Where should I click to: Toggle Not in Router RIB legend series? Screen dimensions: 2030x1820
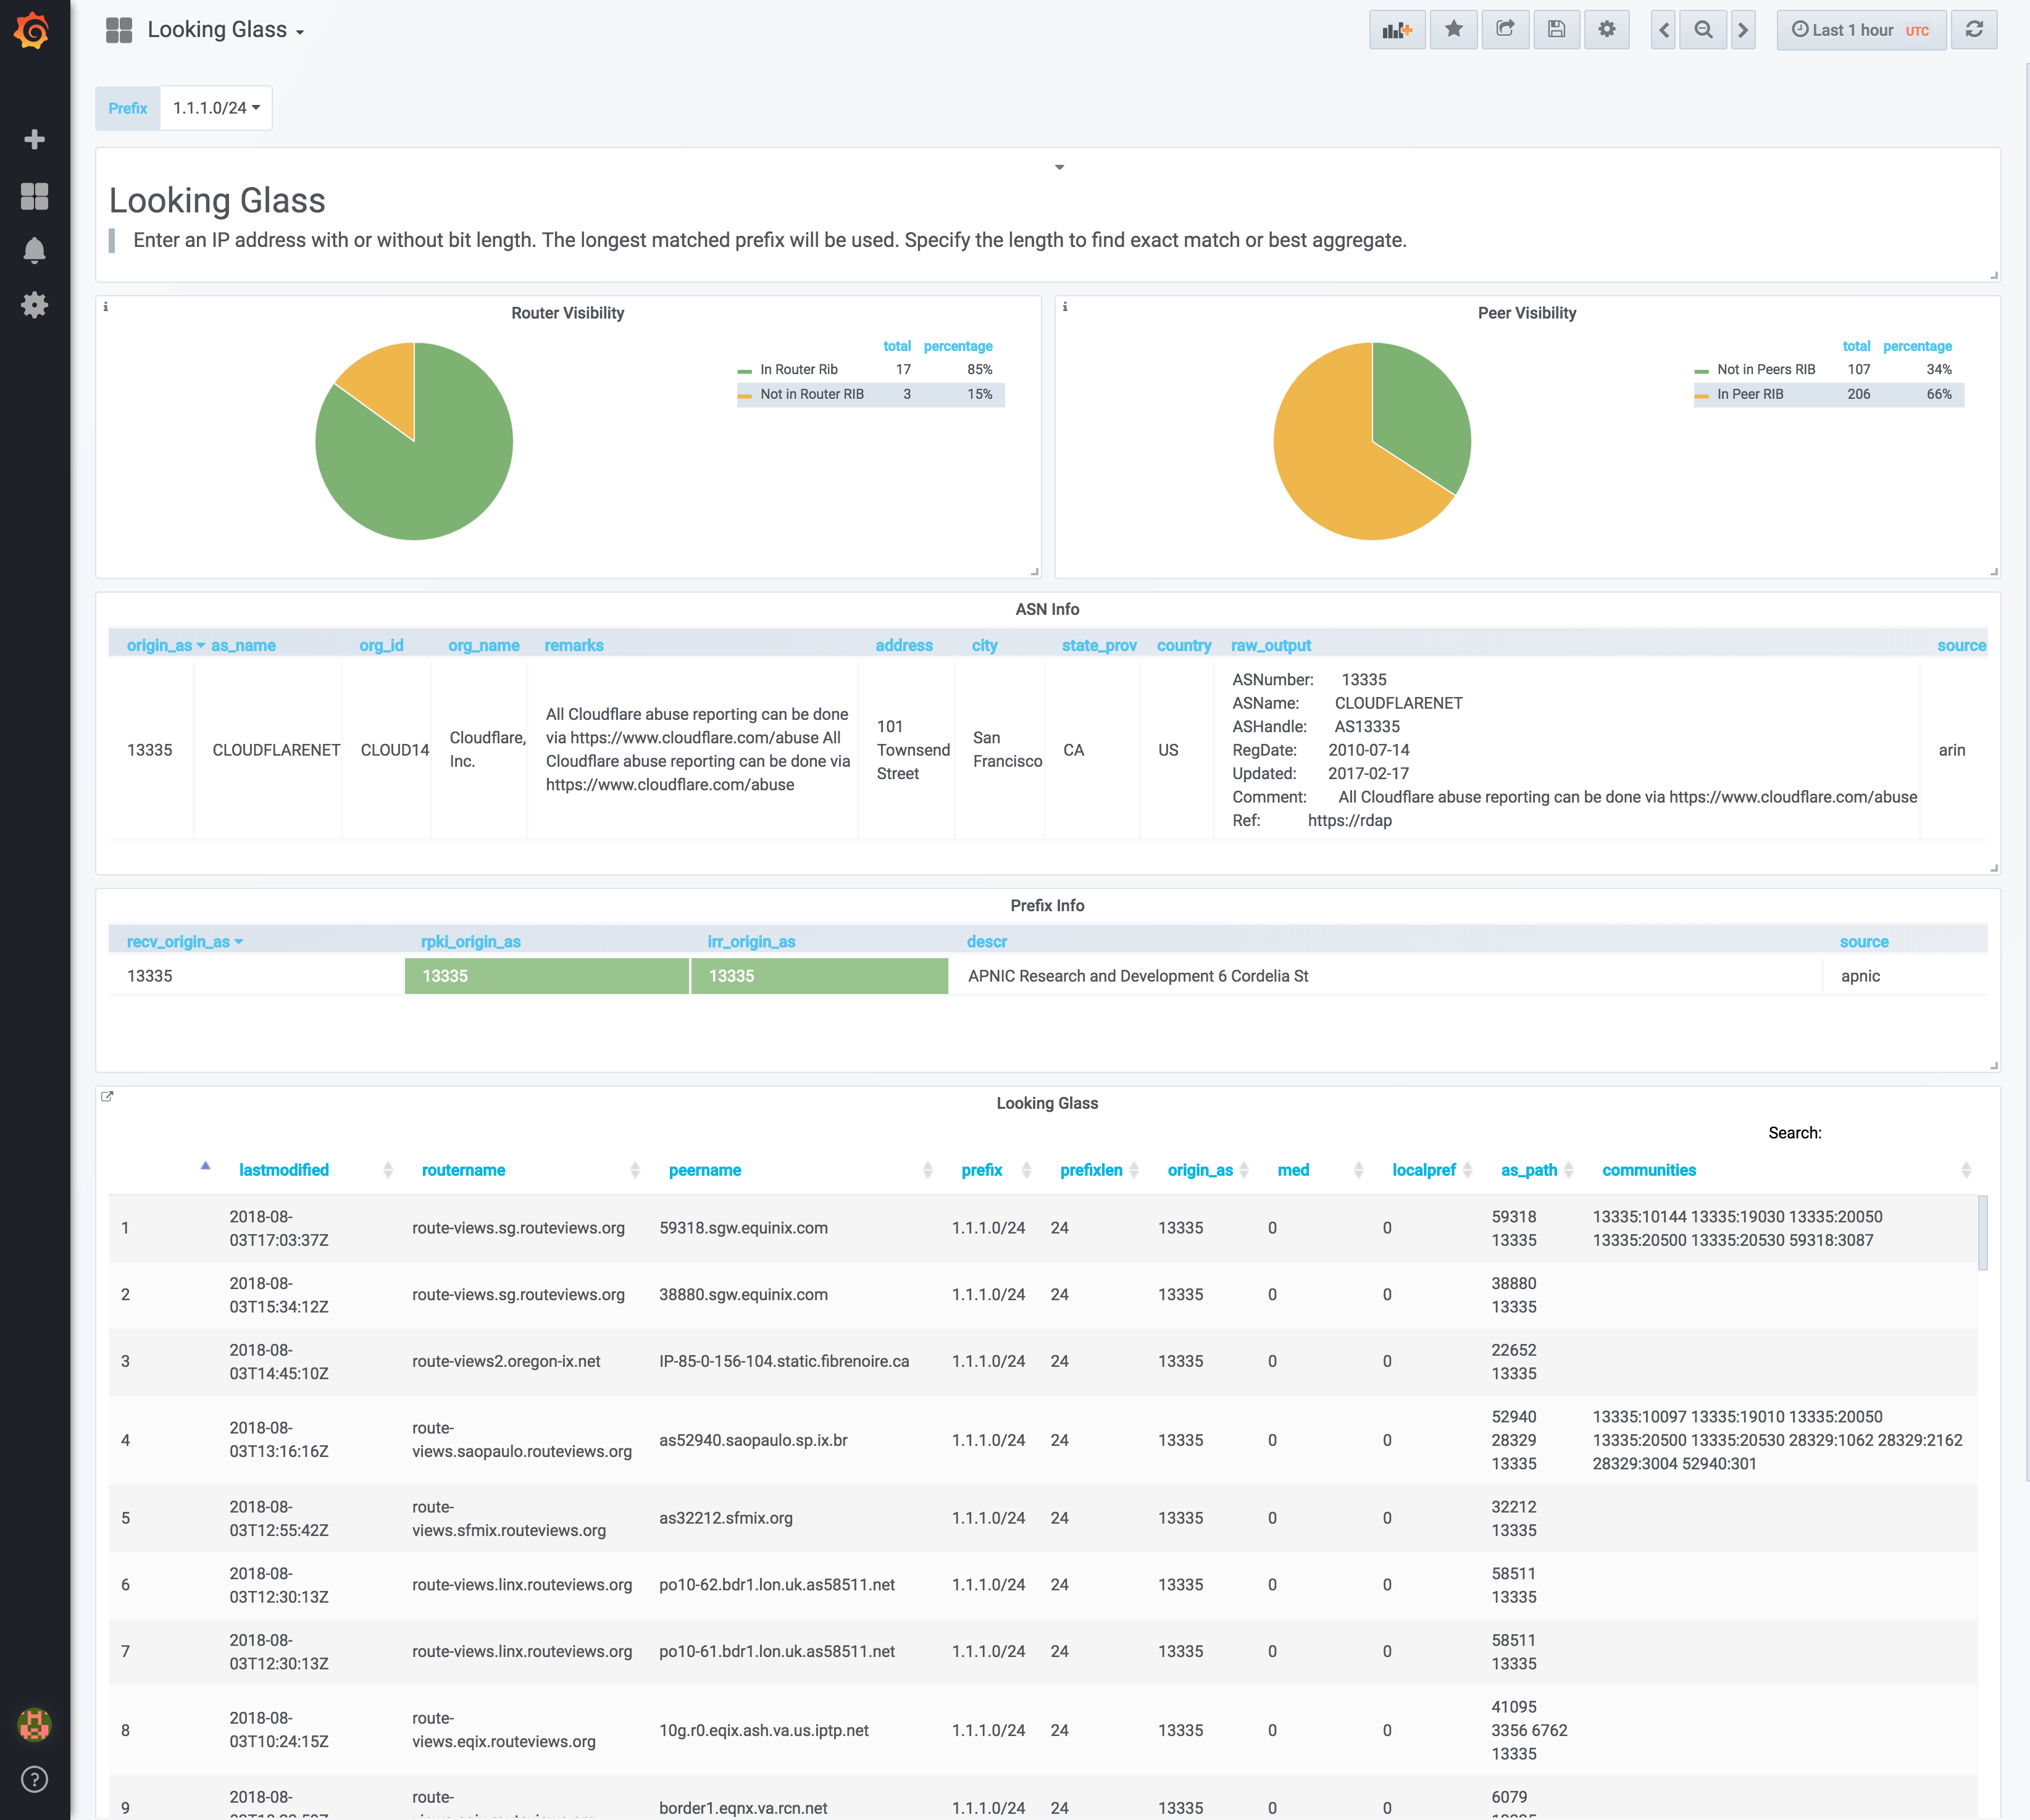811,394
